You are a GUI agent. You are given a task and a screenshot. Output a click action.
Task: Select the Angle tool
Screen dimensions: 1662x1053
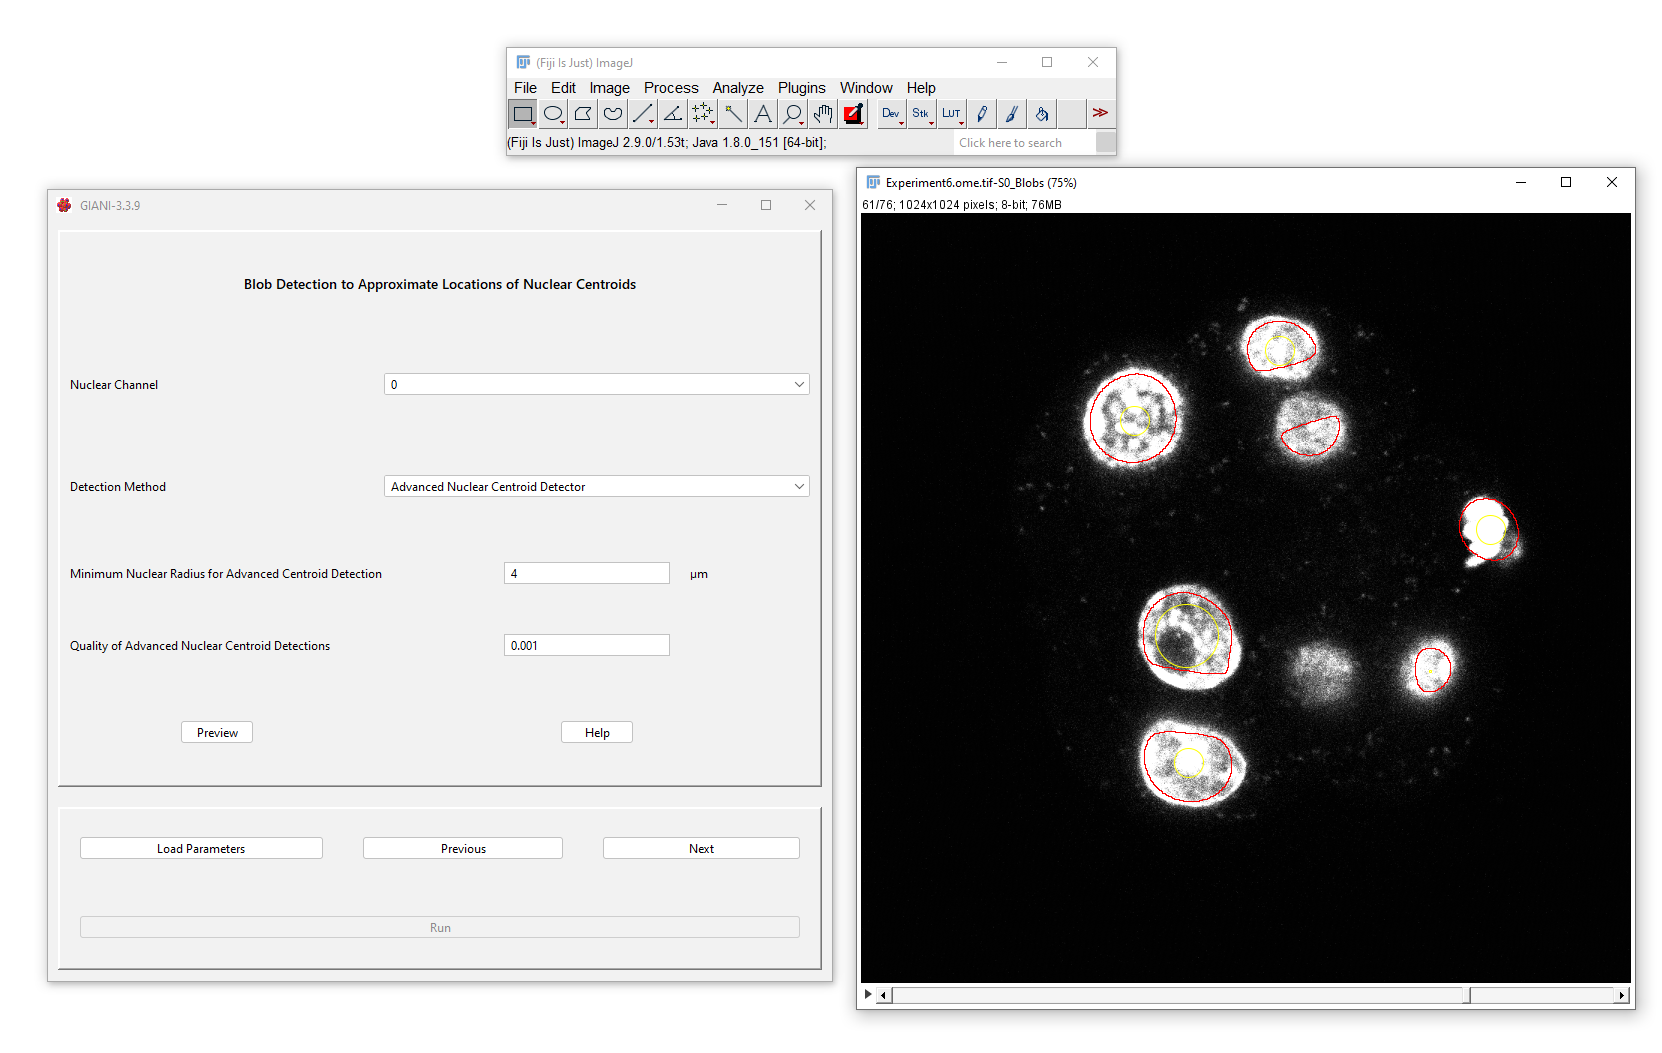[673, 114]
